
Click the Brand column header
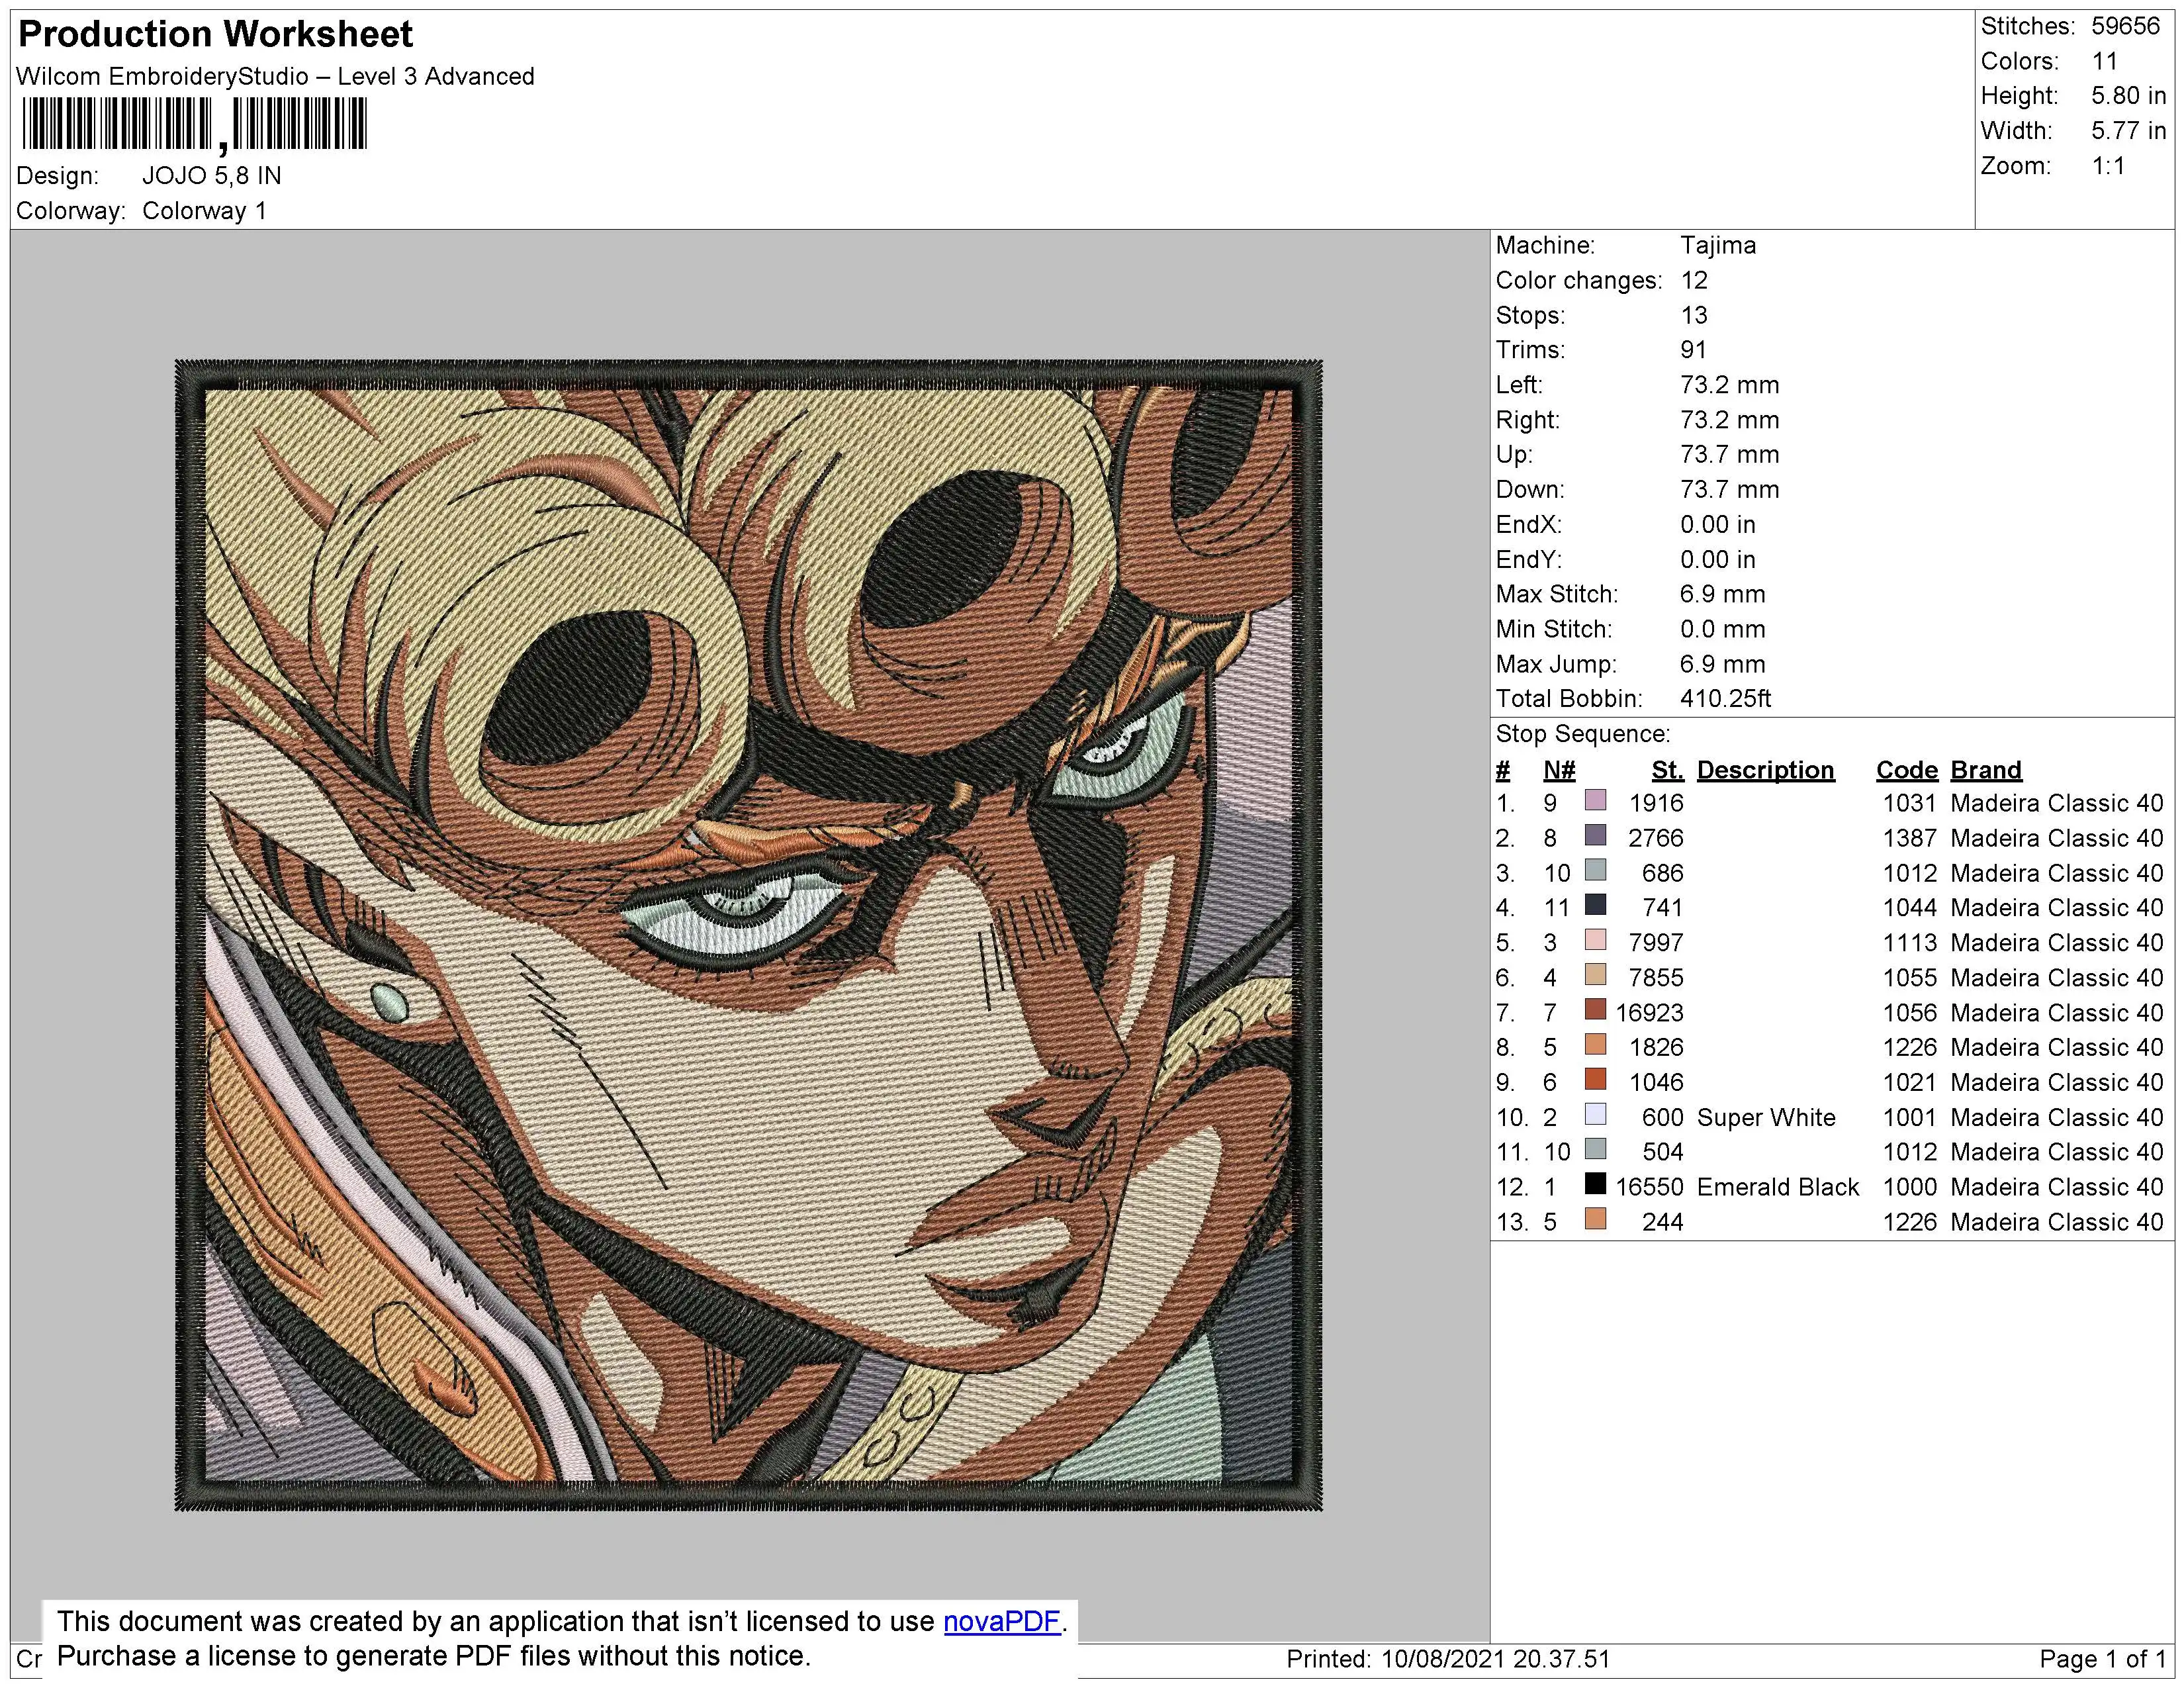pyautogui.click(x=1986, y=770)
